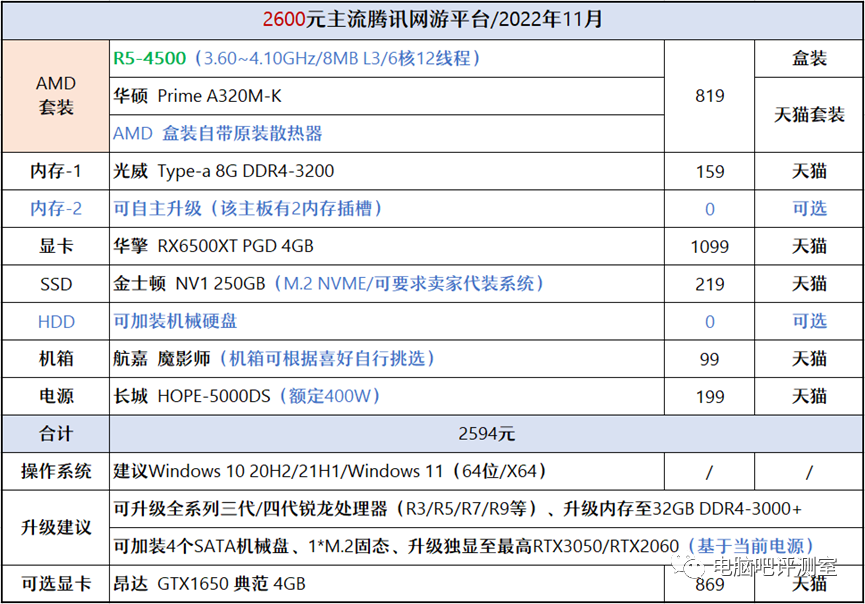Click the title '2600元主流腾讯网游平台/2022年11月'
Screen dimensions: 865x604
[x=432, y=20]
